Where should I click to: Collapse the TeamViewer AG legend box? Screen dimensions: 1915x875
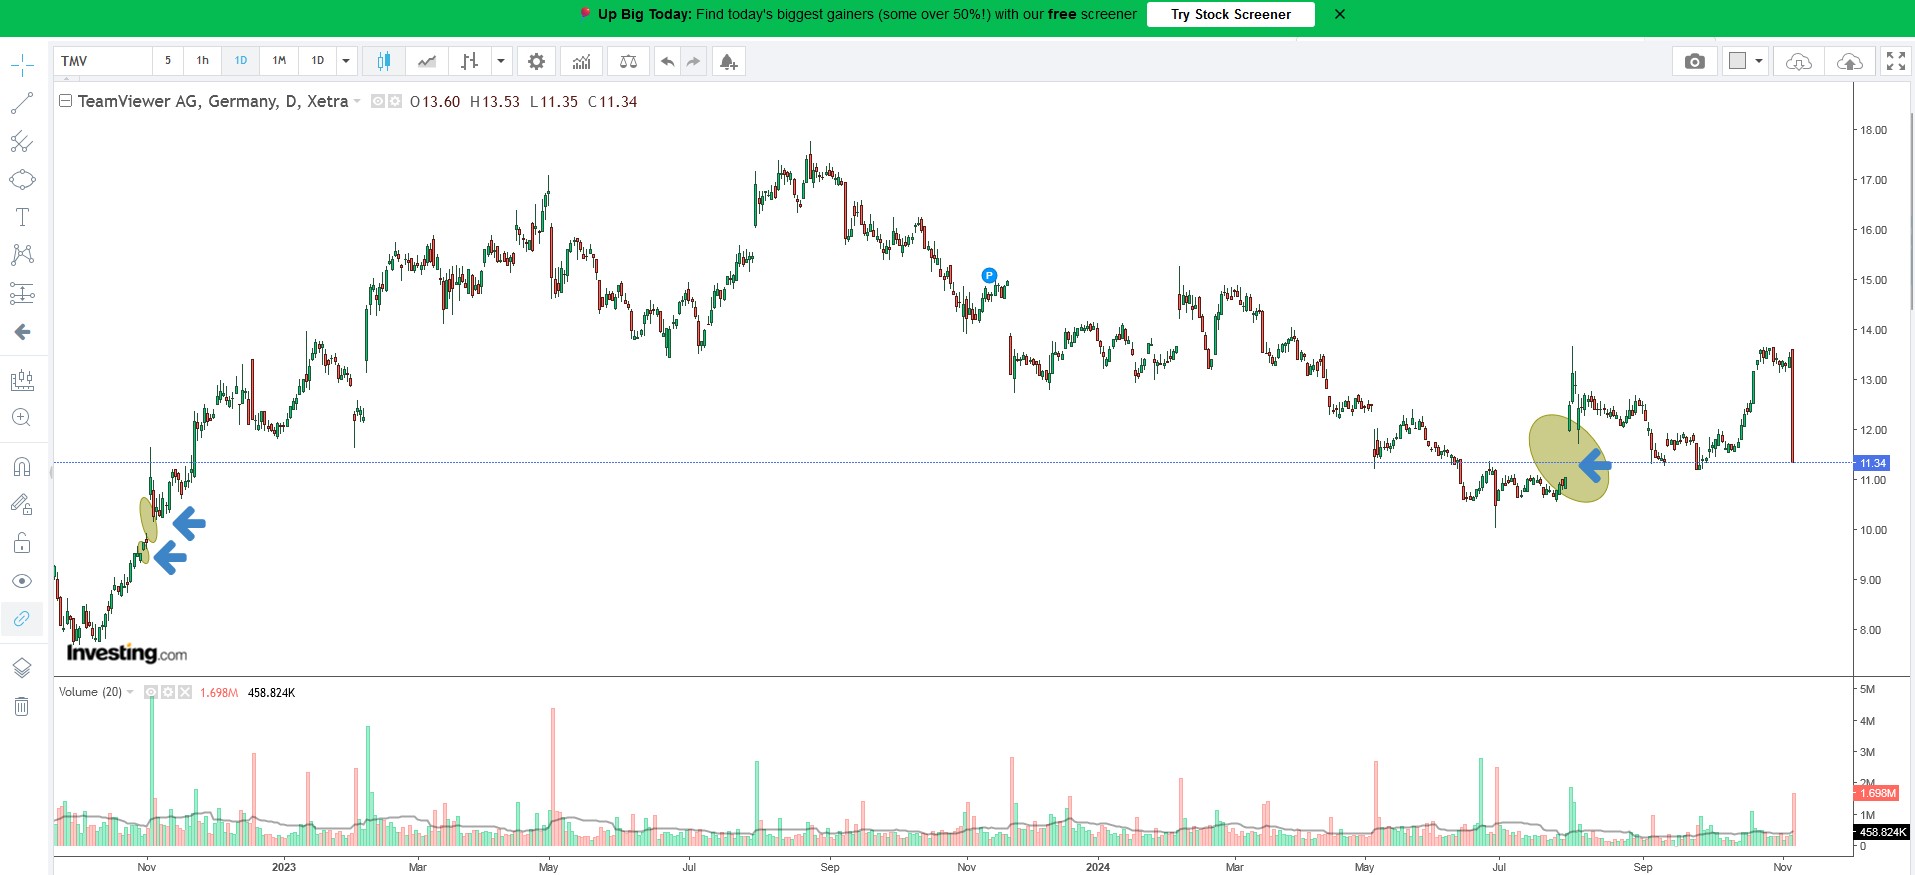click(x=65, y=101)
